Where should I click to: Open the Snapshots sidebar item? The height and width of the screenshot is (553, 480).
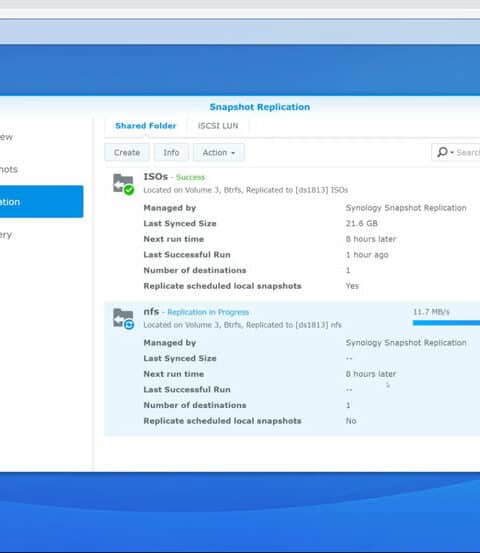pyautogui.click(x=9, y=169)
